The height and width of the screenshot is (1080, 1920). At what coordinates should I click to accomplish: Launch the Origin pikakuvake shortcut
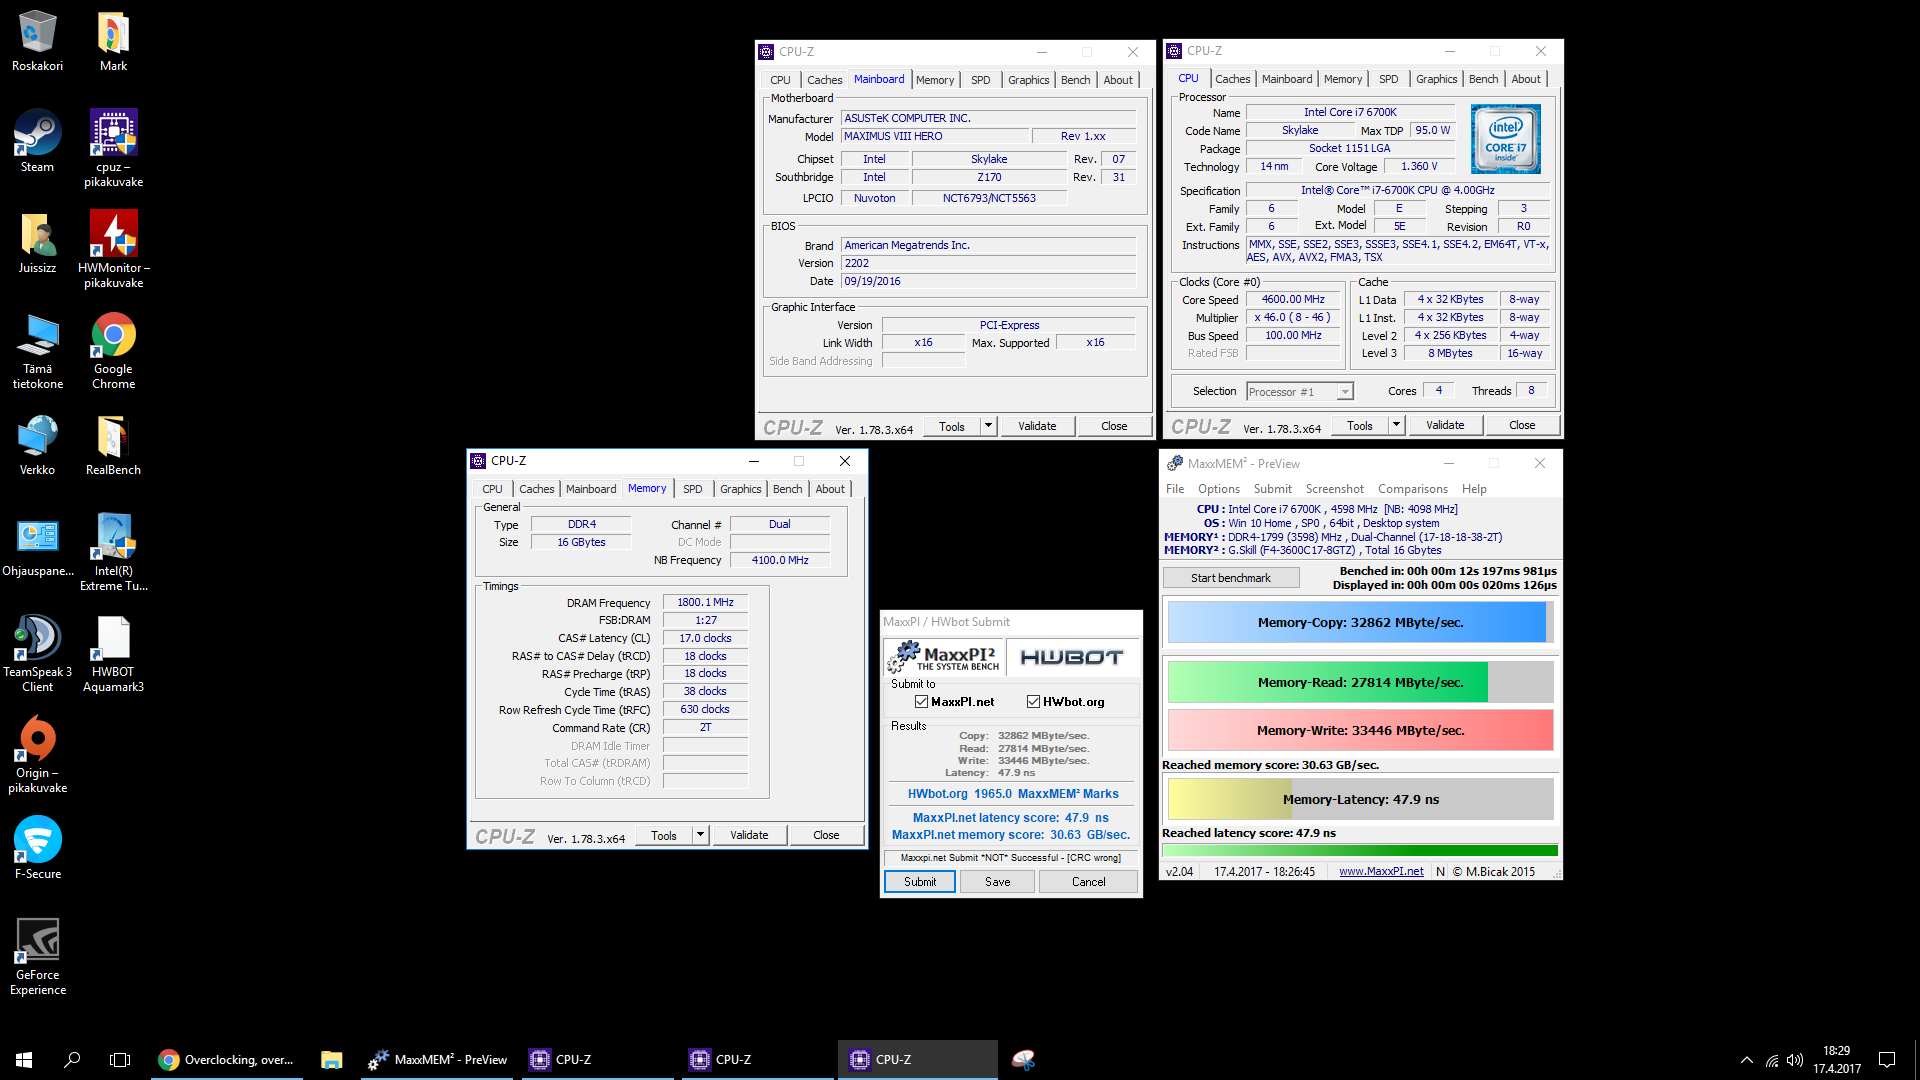(37, 754)
